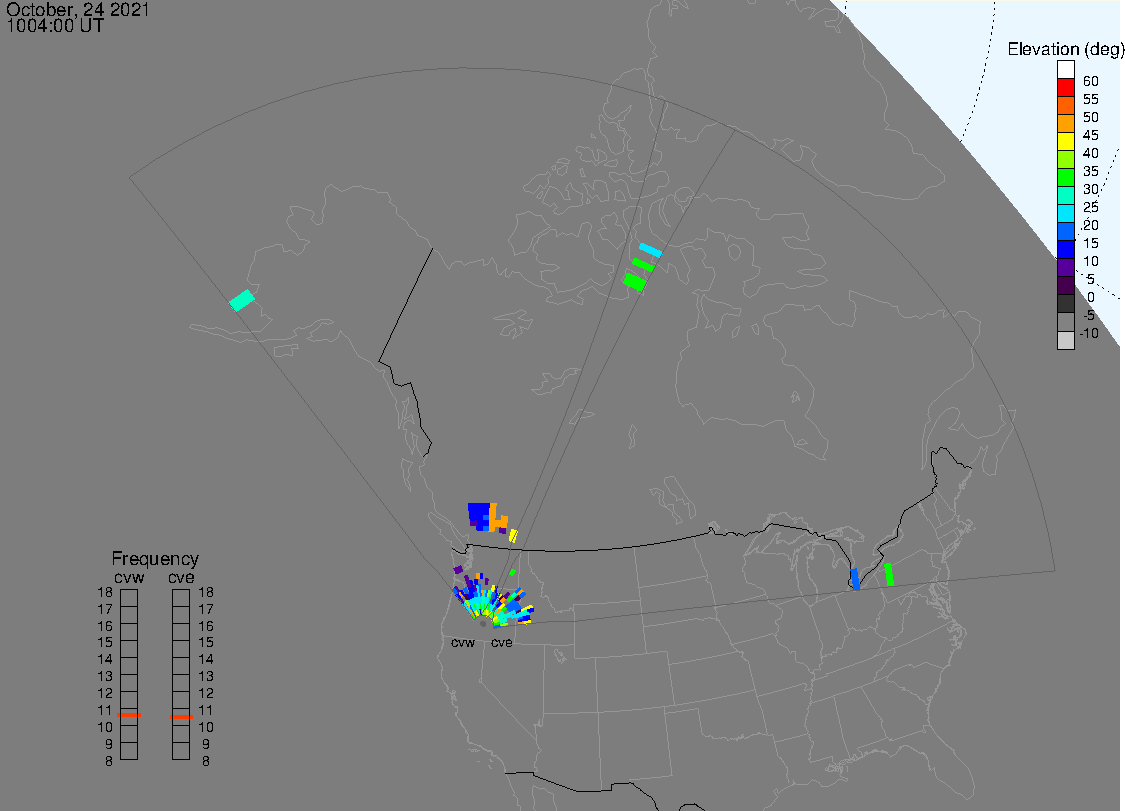This screenshot has width=1125, height=811.
Task: Click the top cell of the cve frequency bar
Action: pyautogui.click(x=181, y=598)
